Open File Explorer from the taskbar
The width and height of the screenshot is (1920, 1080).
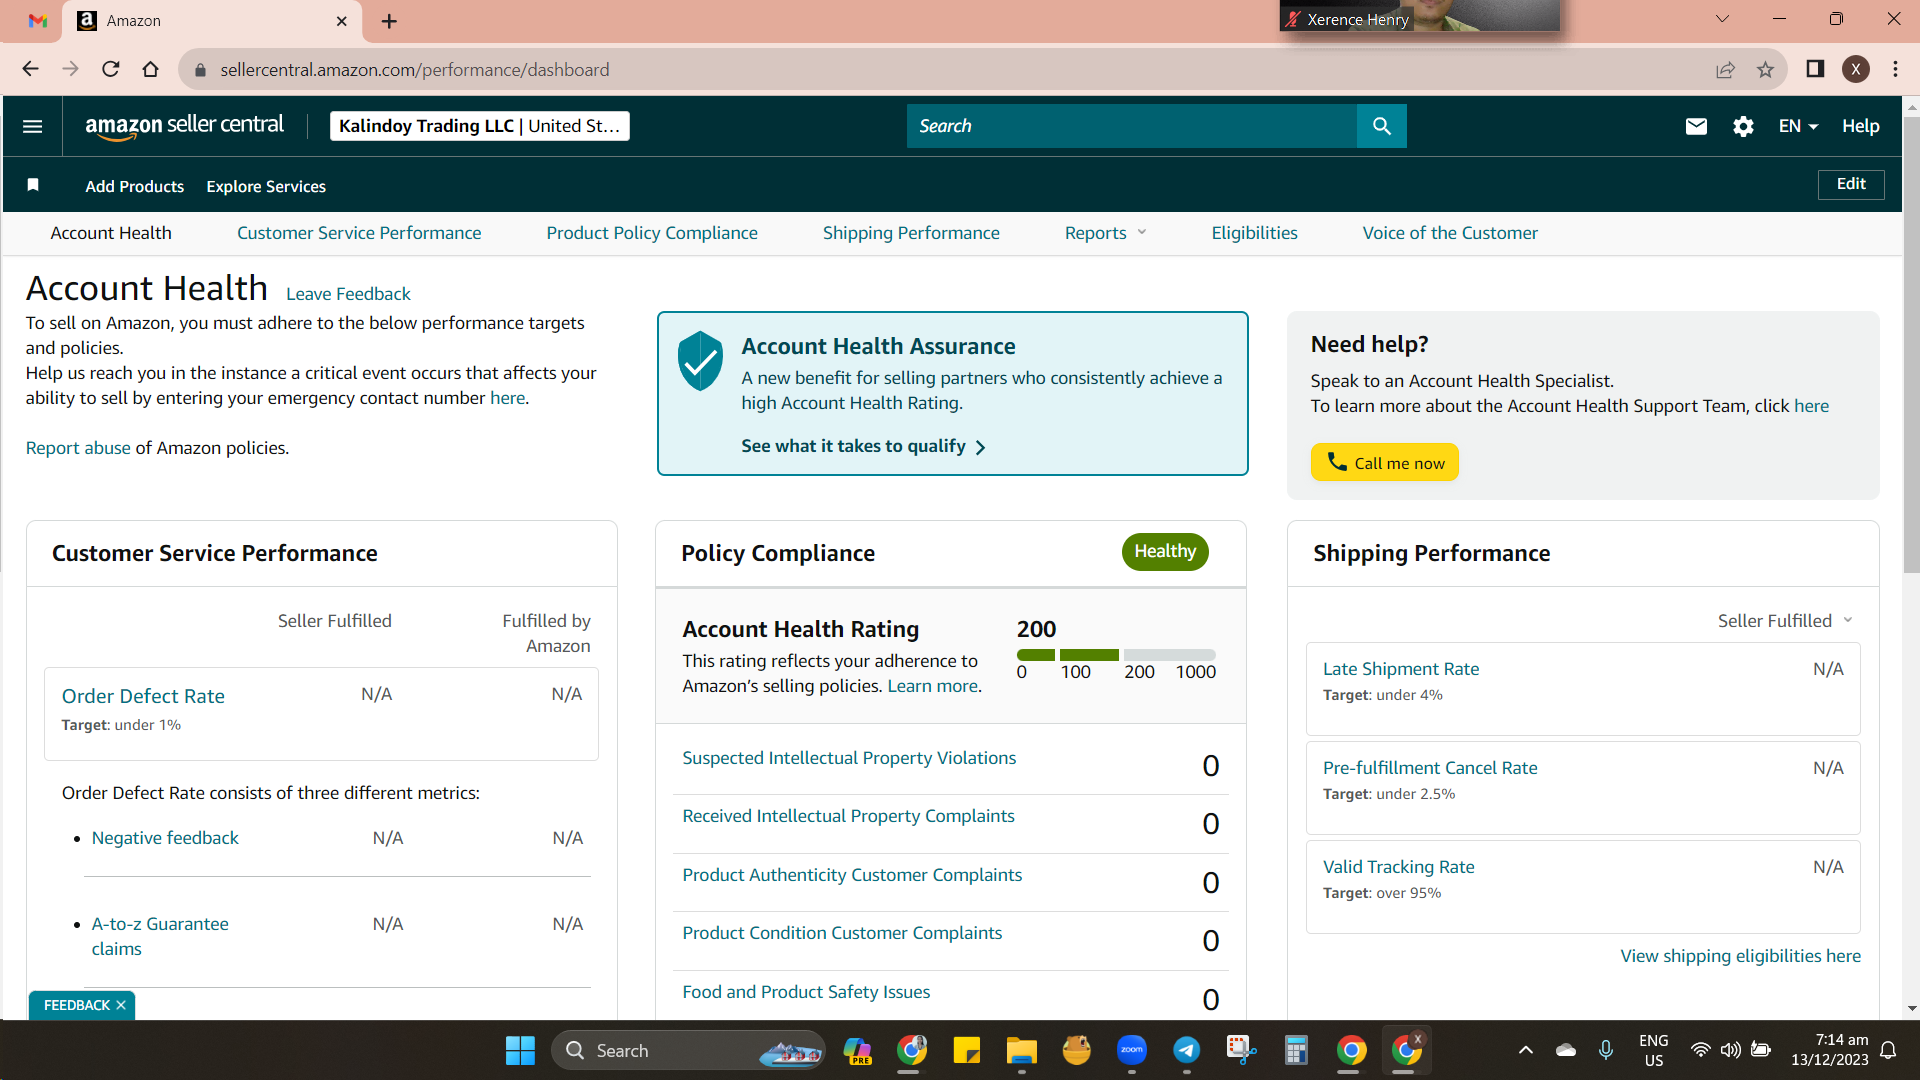pos(1021,1050)
